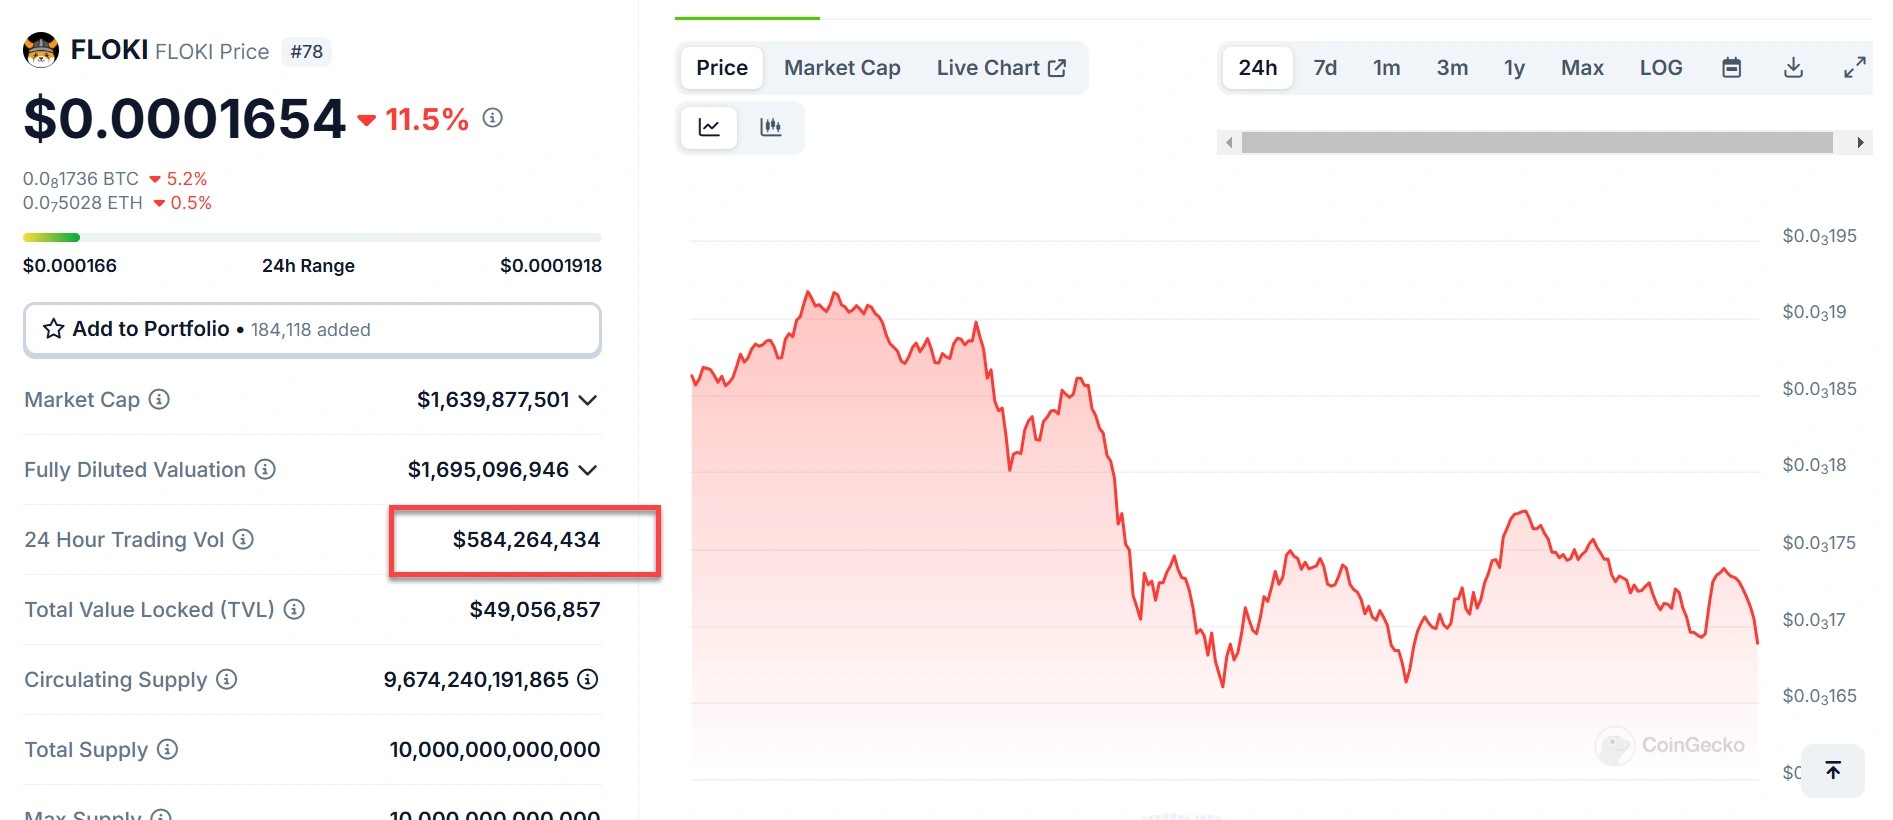1893x820 pixels.
Task: Select the Price chart tab
Action: [721, 68]
